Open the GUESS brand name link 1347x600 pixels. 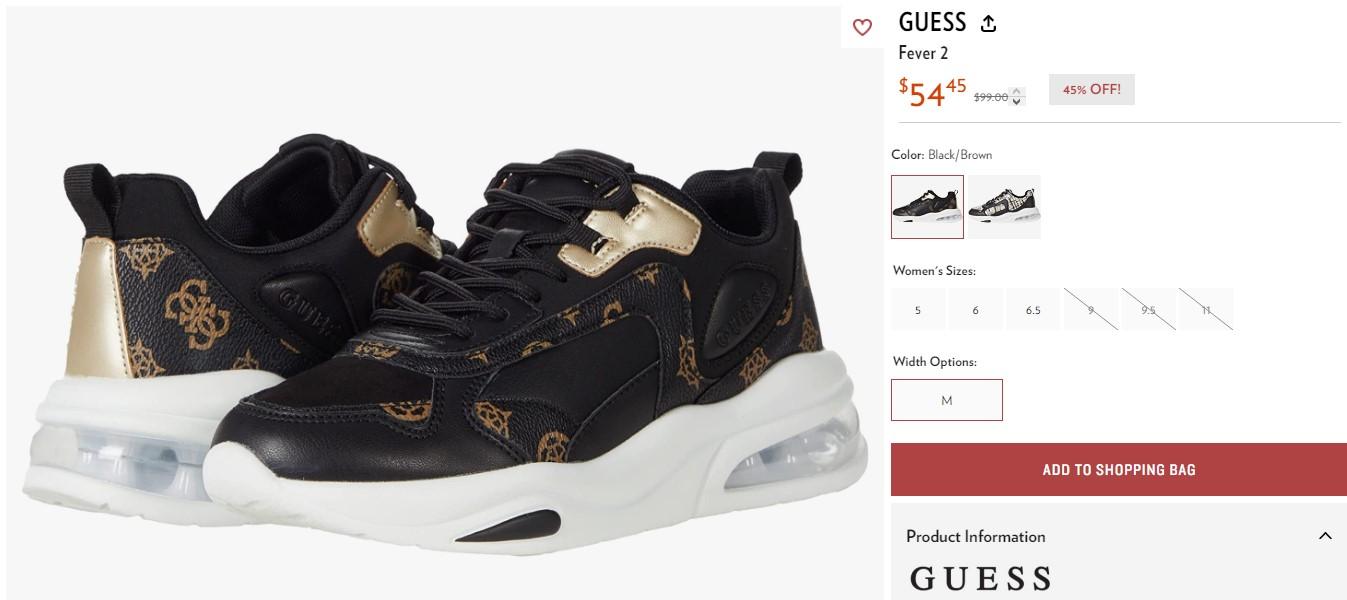tap(932, 22)
